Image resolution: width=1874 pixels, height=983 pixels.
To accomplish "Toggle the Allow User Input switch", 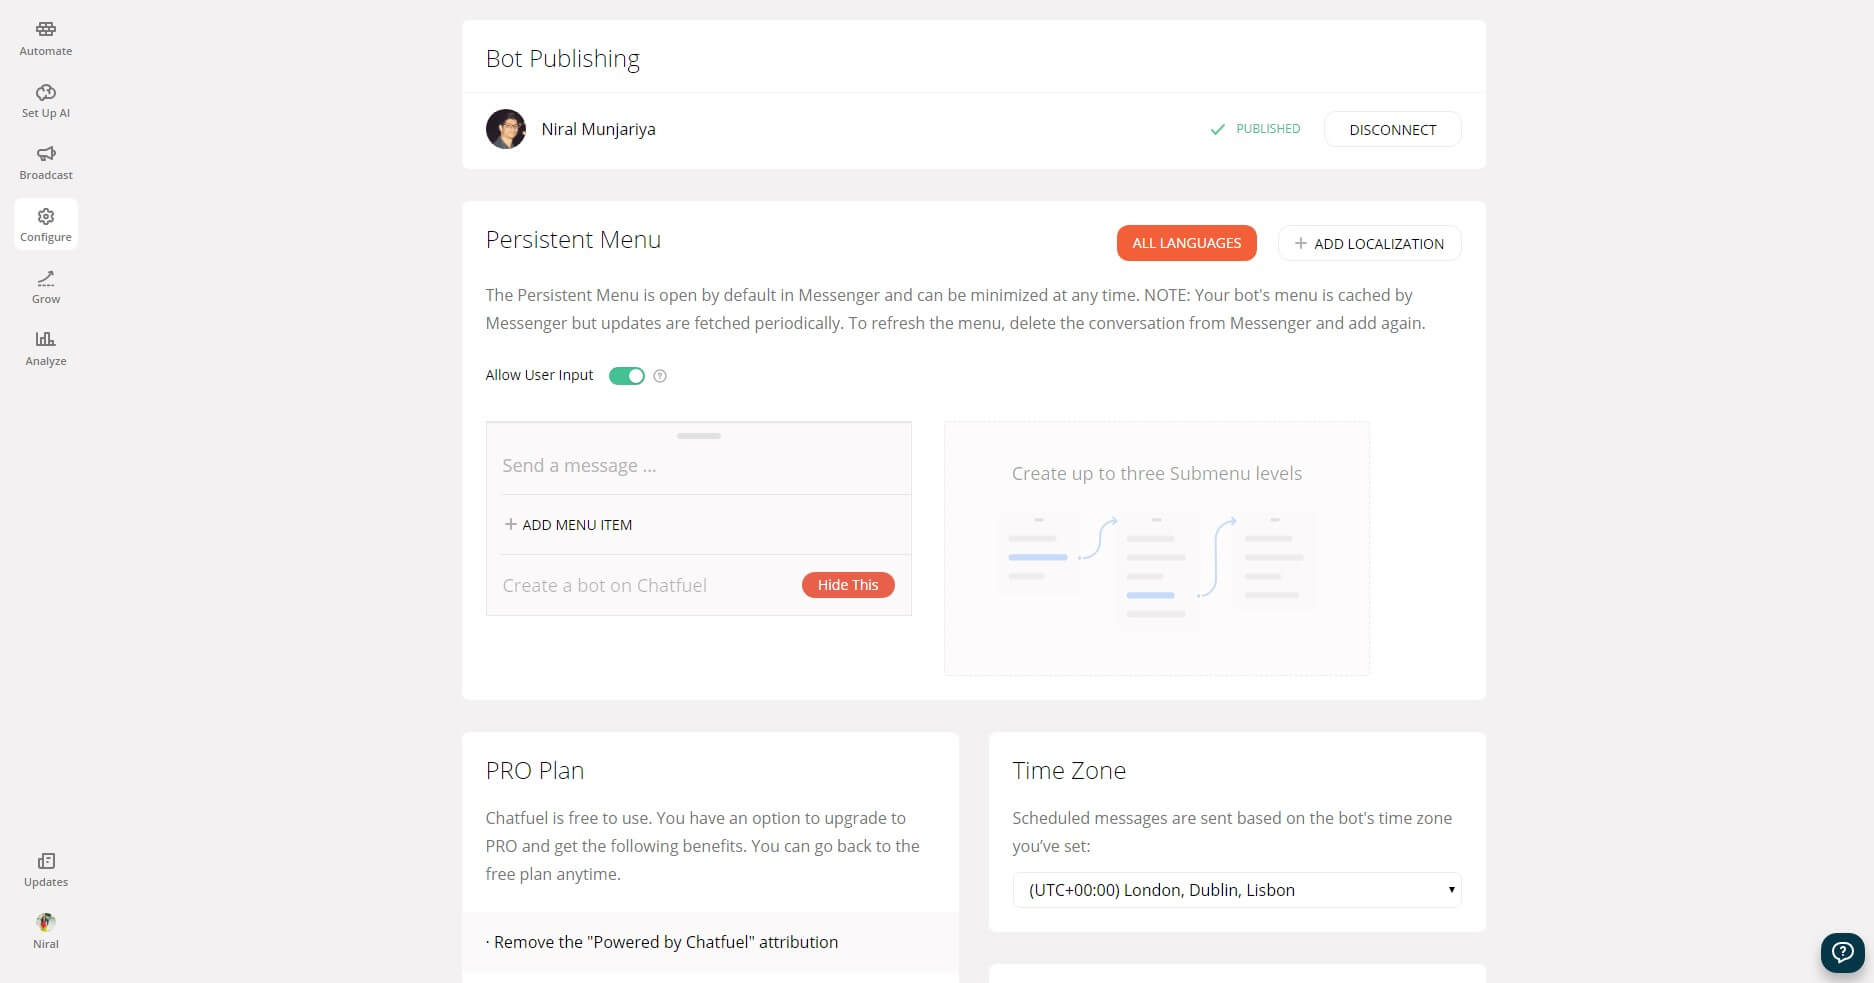I will 627,376.
